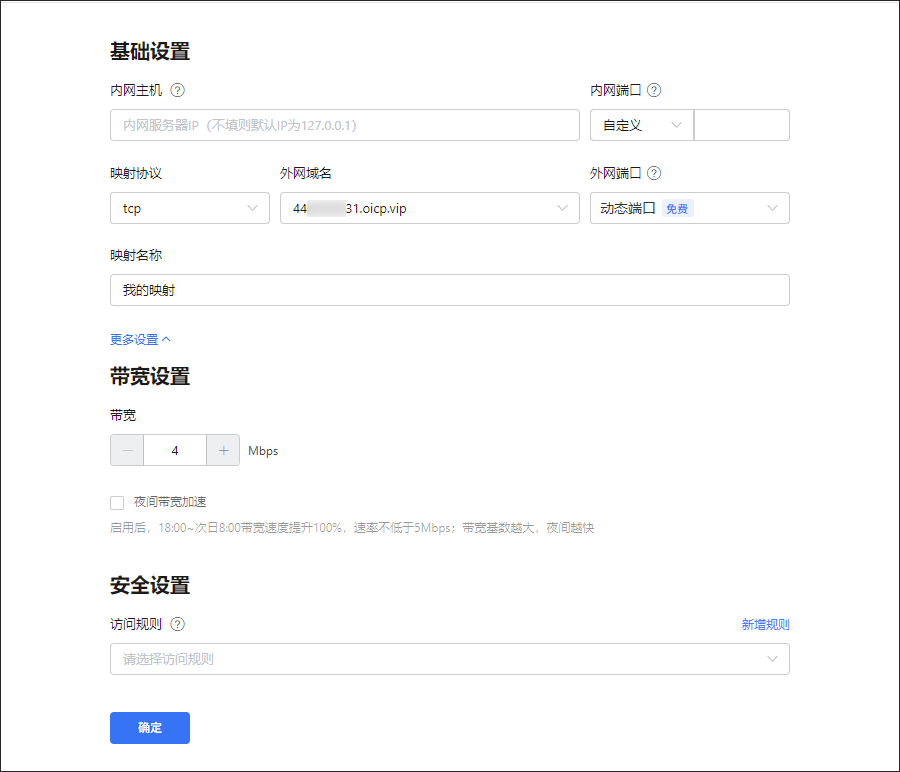Collapse 更多设置 section
The image size is (900, 772).
(140, 339)
